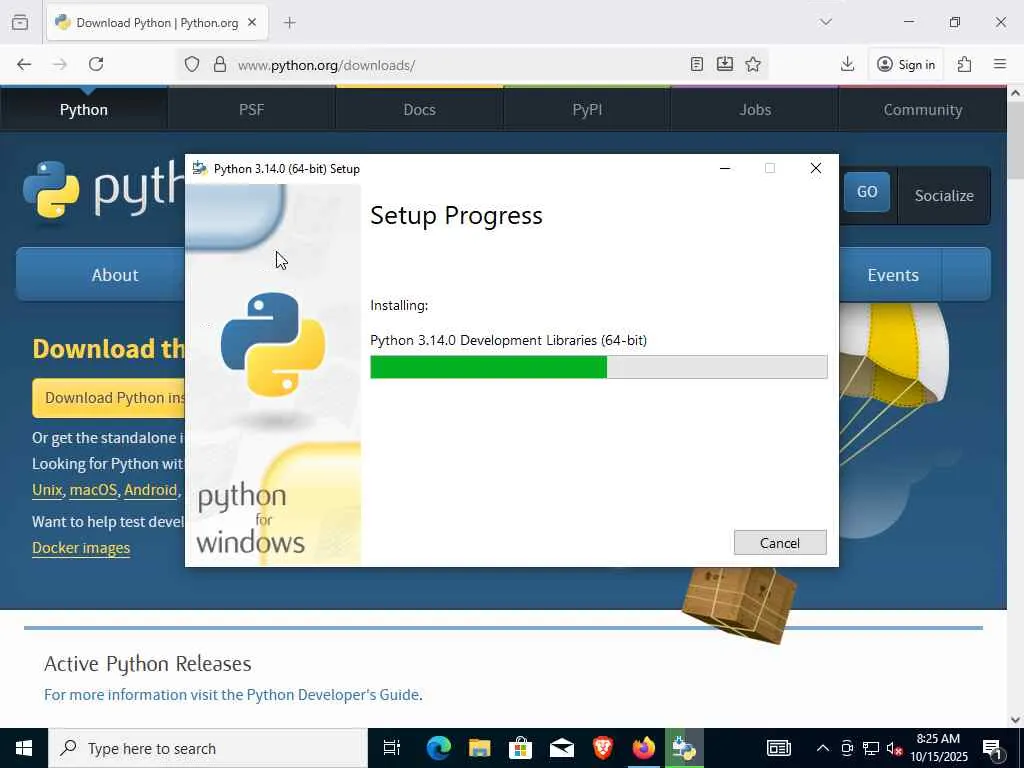The height and width of the screenshot is (768, 1024).
Task: Open the Firefox View icon left of the tabs
Action: tap(20, 22)
